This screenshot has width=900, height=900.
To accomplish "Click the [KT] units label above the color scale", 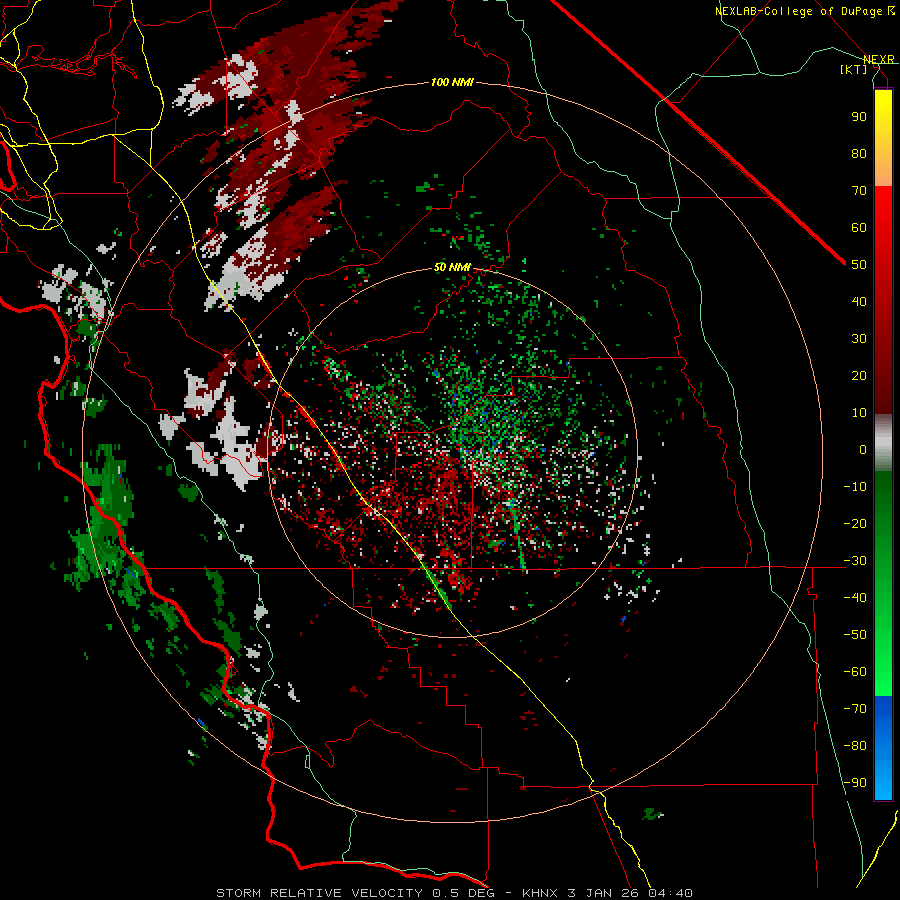I will (x=854, y=69).
